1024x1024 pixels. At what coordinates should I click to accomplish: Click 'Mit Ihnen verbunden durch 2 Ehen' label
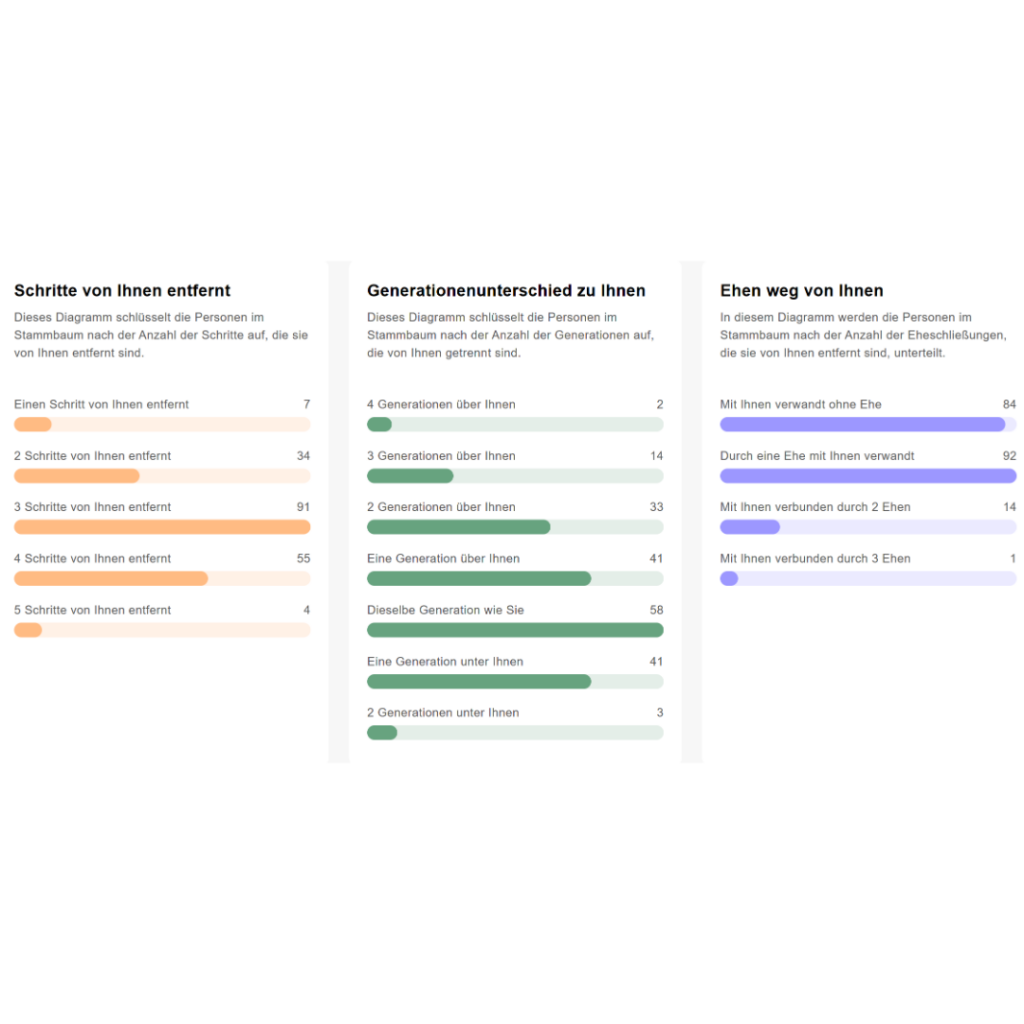(x=815, y=507)
